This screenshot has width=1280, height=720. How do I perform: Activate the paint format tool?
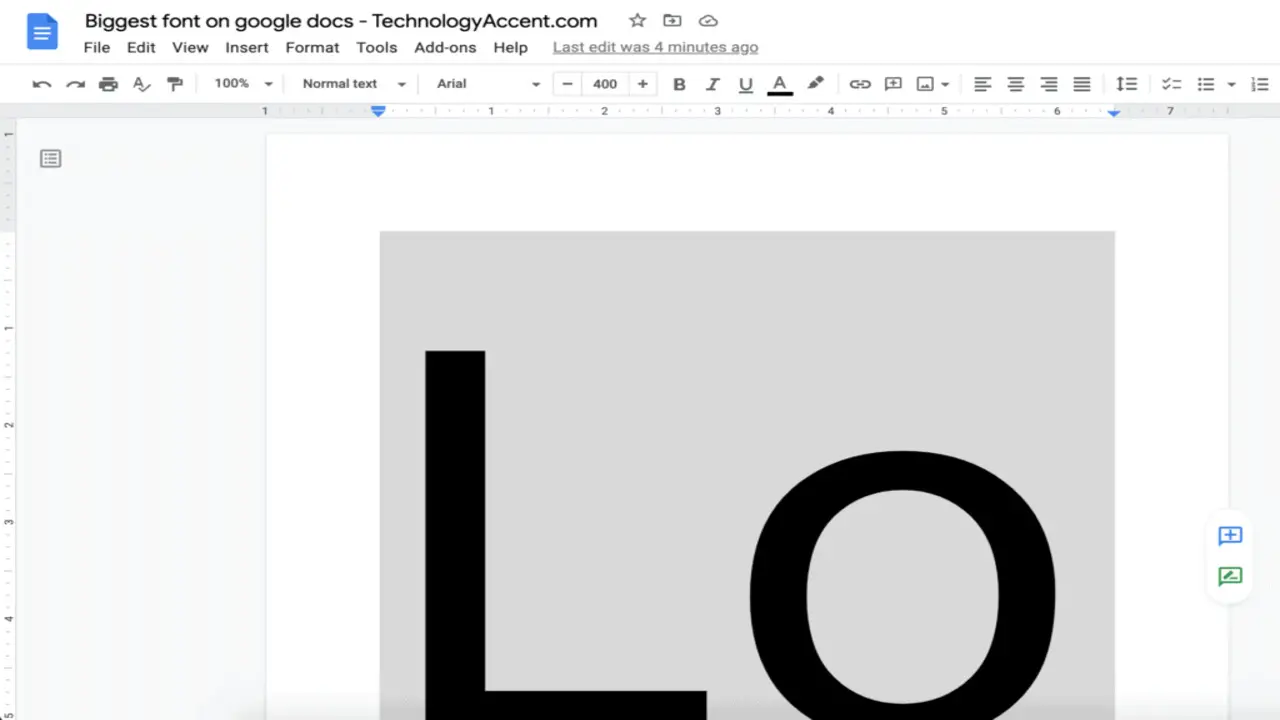tap(175, 84)
